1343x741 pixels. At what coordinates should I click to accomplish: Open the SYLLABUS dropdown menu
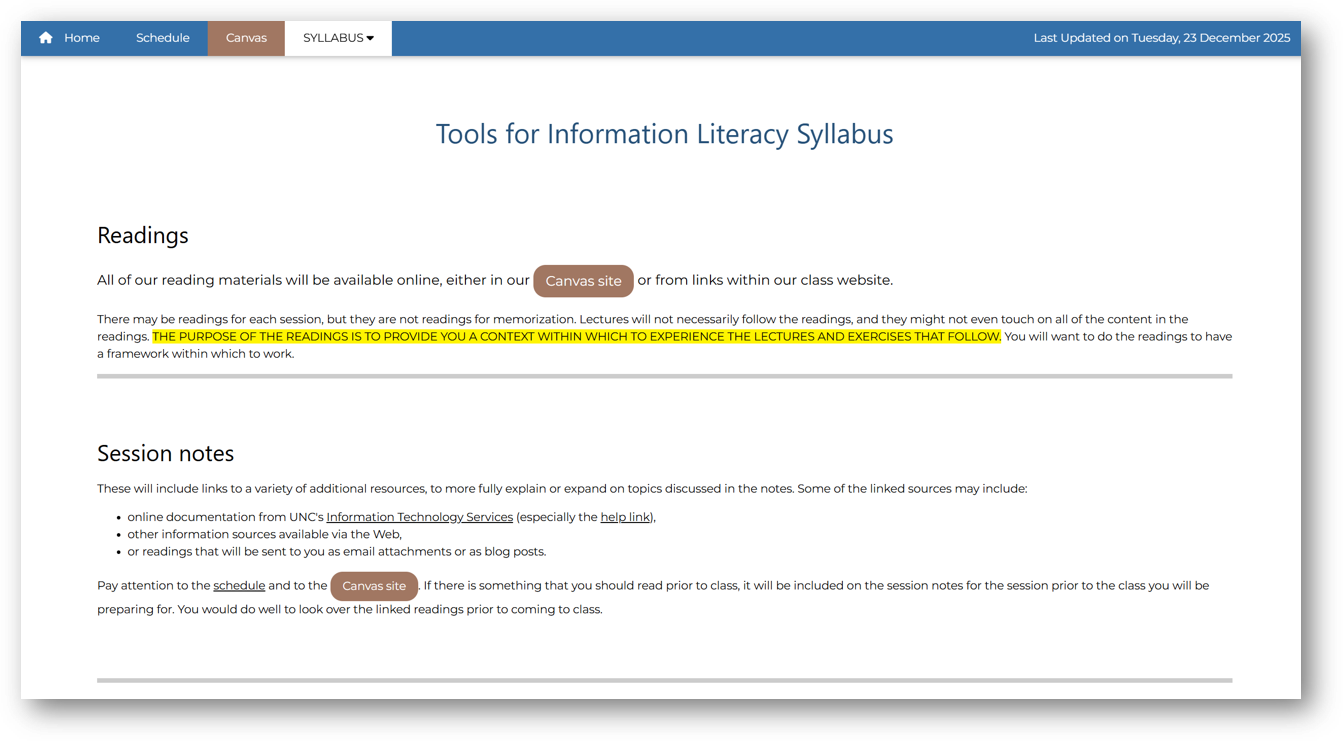pyautogui.click(x=331, y=38)
